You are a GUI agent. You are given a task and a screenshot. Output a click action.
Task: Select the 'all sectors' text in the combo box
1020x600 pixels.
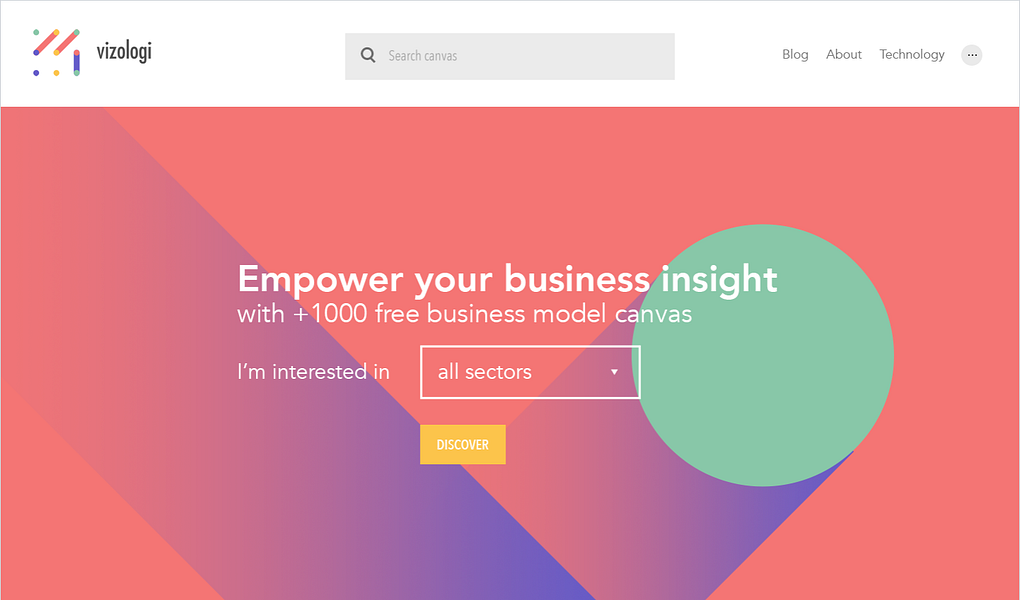[485, 372]
